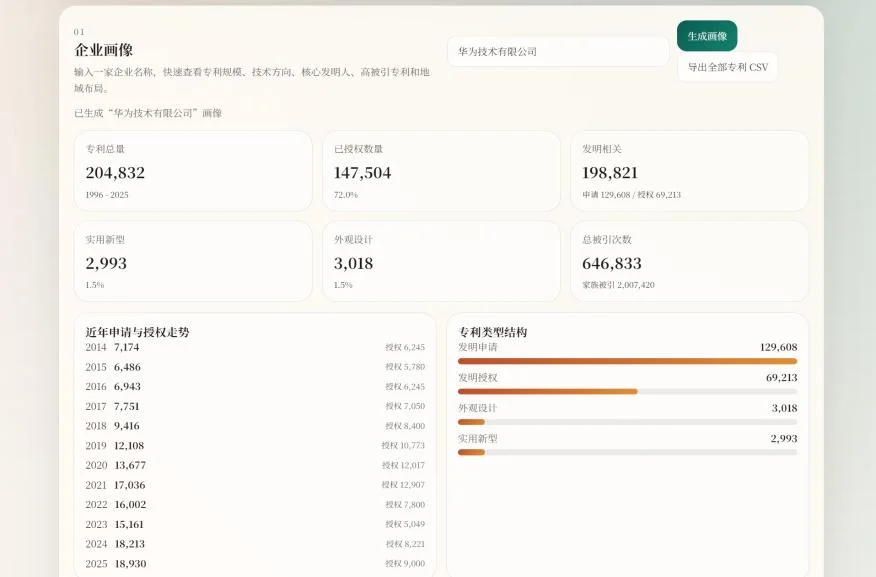Click the 生成画像 button

coord(707,36)
